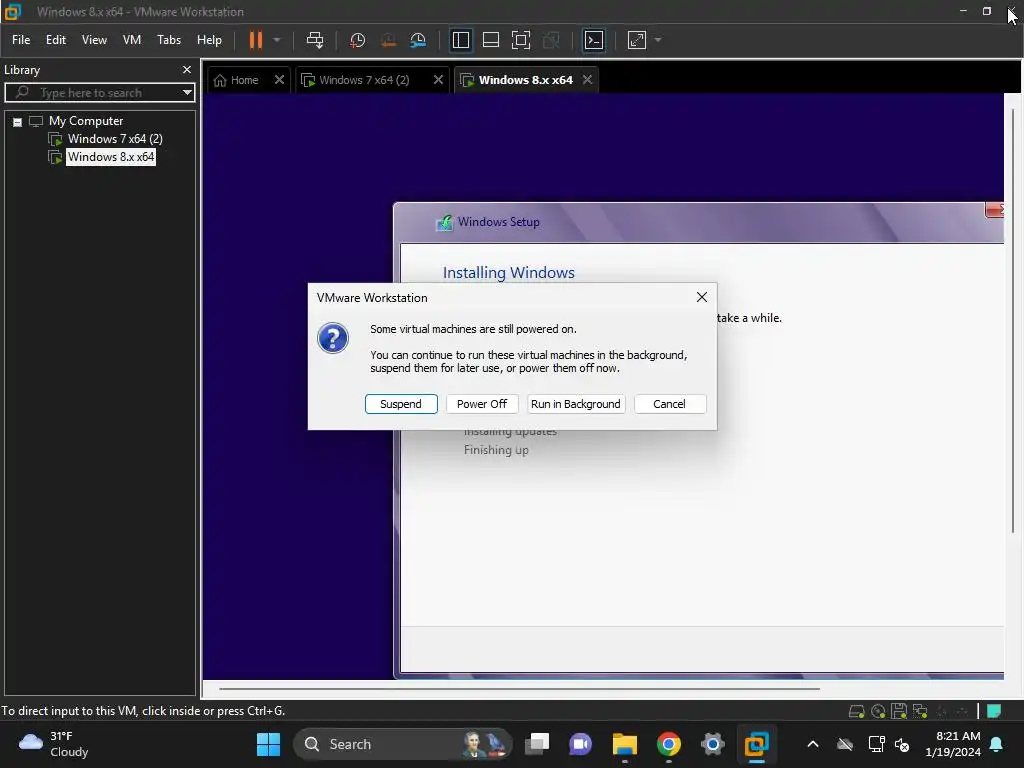The width and height of the screenshot is (1024, 768).
Task: Click the VMware Workstation taskbar icon
Action: (756, 744)
